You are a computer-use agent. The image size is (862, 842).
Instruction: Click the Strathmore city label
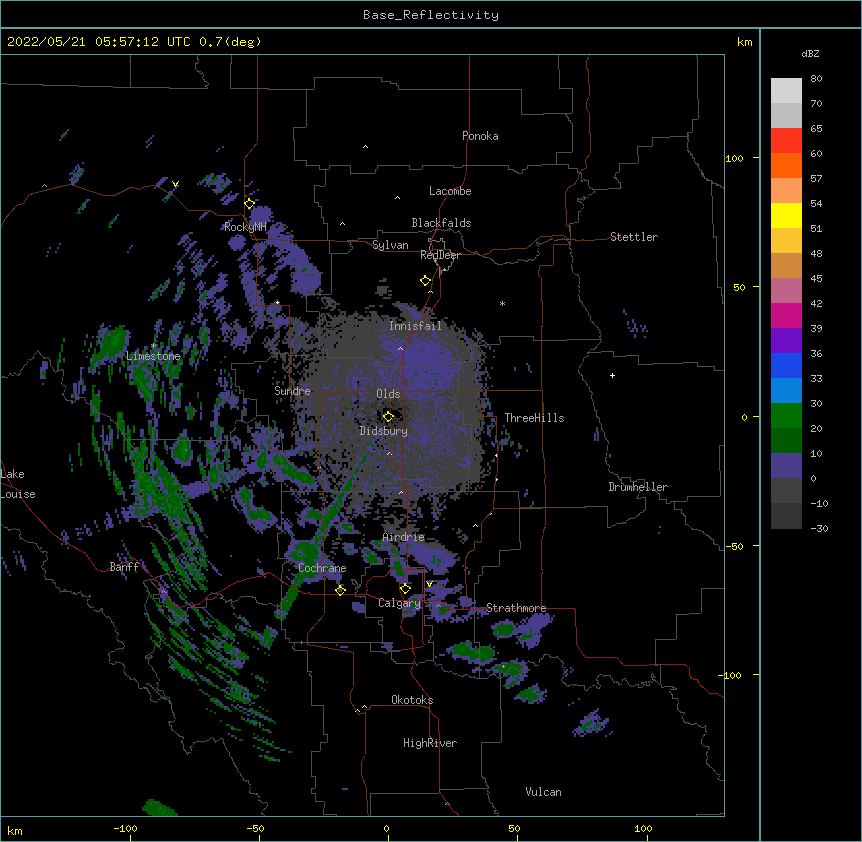click(x=516, y=608)
